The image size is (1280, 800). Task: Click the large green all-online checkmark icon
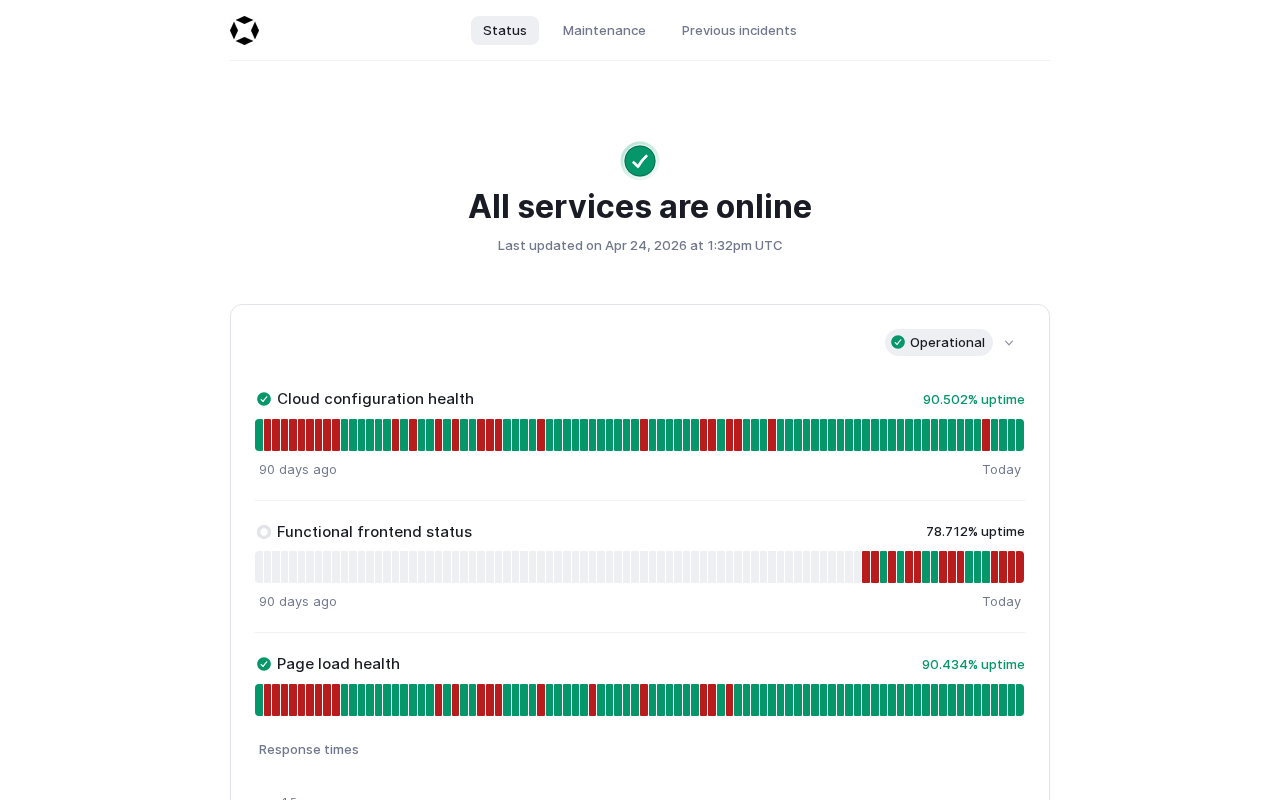coord(640,161)
